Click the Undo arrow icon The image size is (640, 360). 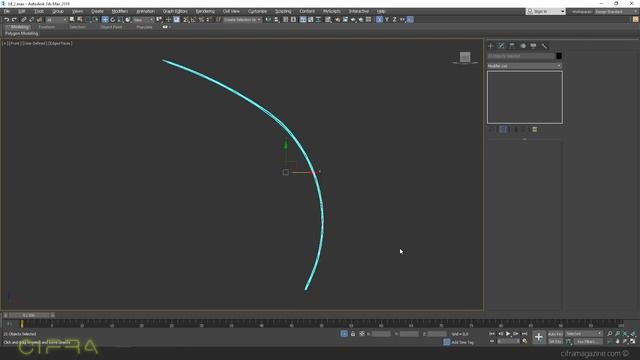tap(7, 20)
